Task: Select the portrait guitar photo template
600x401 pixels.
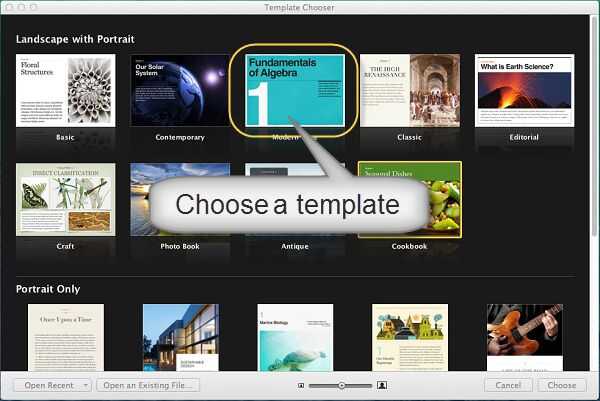Action: pyautogui.click(x=525, y=337)
